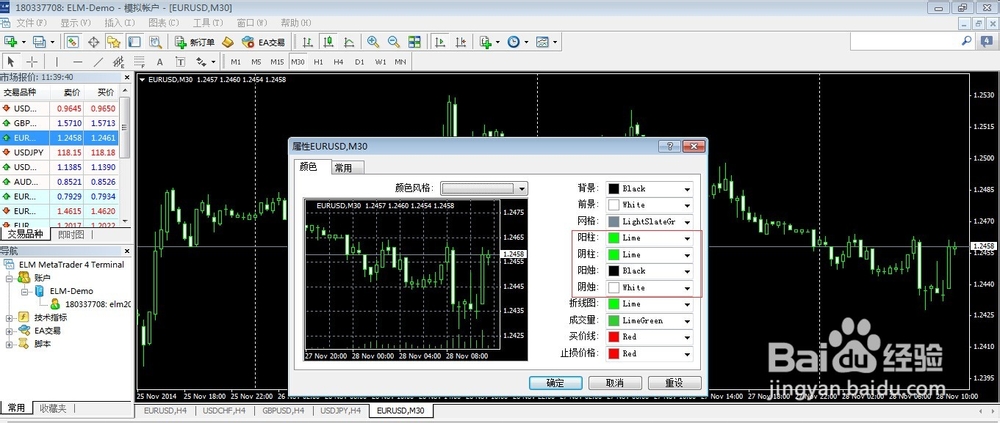The image size is (1000, 423).
Task: Switch timeframe to H1
Action: [318, 62]
